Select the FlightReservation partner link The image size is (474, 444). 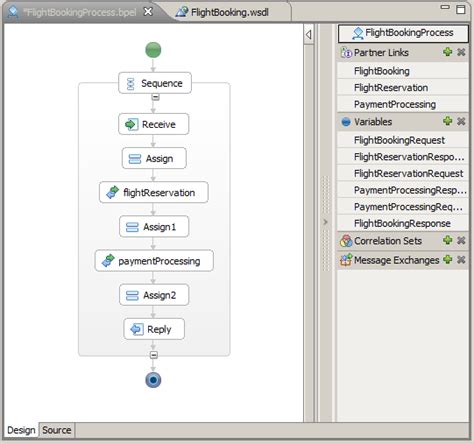403,87
